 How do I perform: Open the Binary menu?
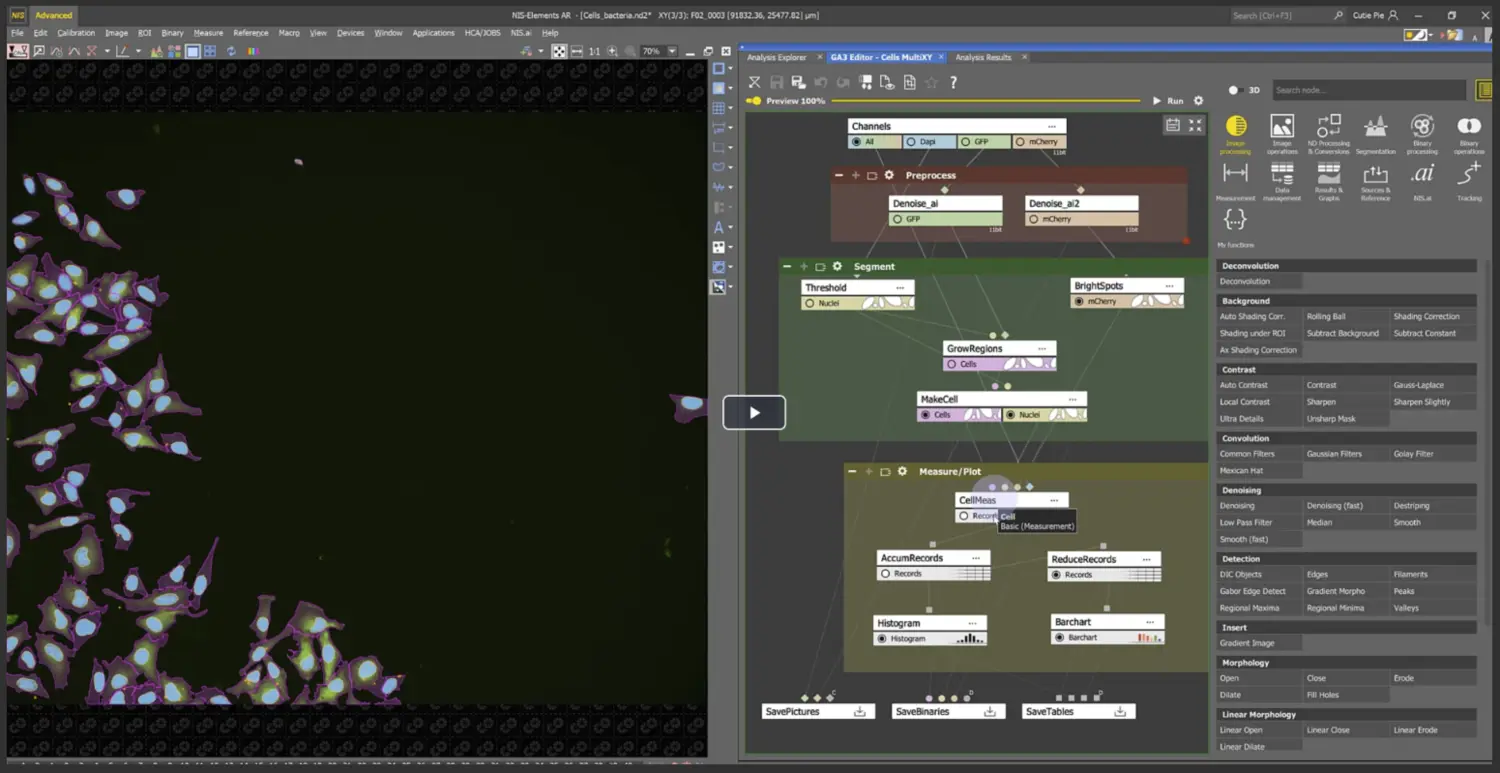[x=172, y=33]
